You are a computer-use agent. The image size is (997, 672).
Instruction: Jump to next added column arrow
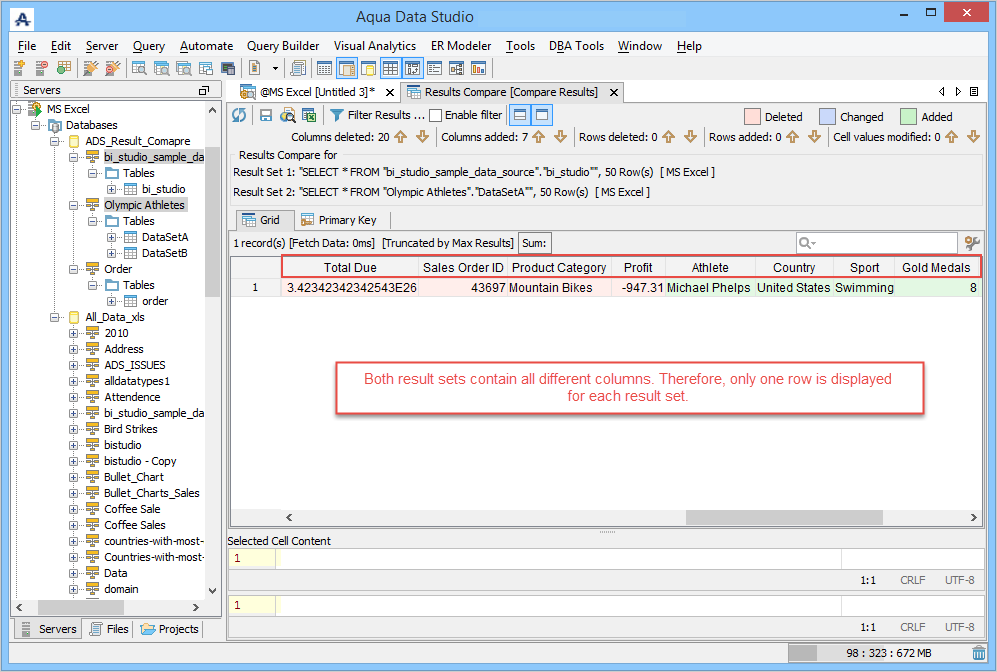click(560, 137)
